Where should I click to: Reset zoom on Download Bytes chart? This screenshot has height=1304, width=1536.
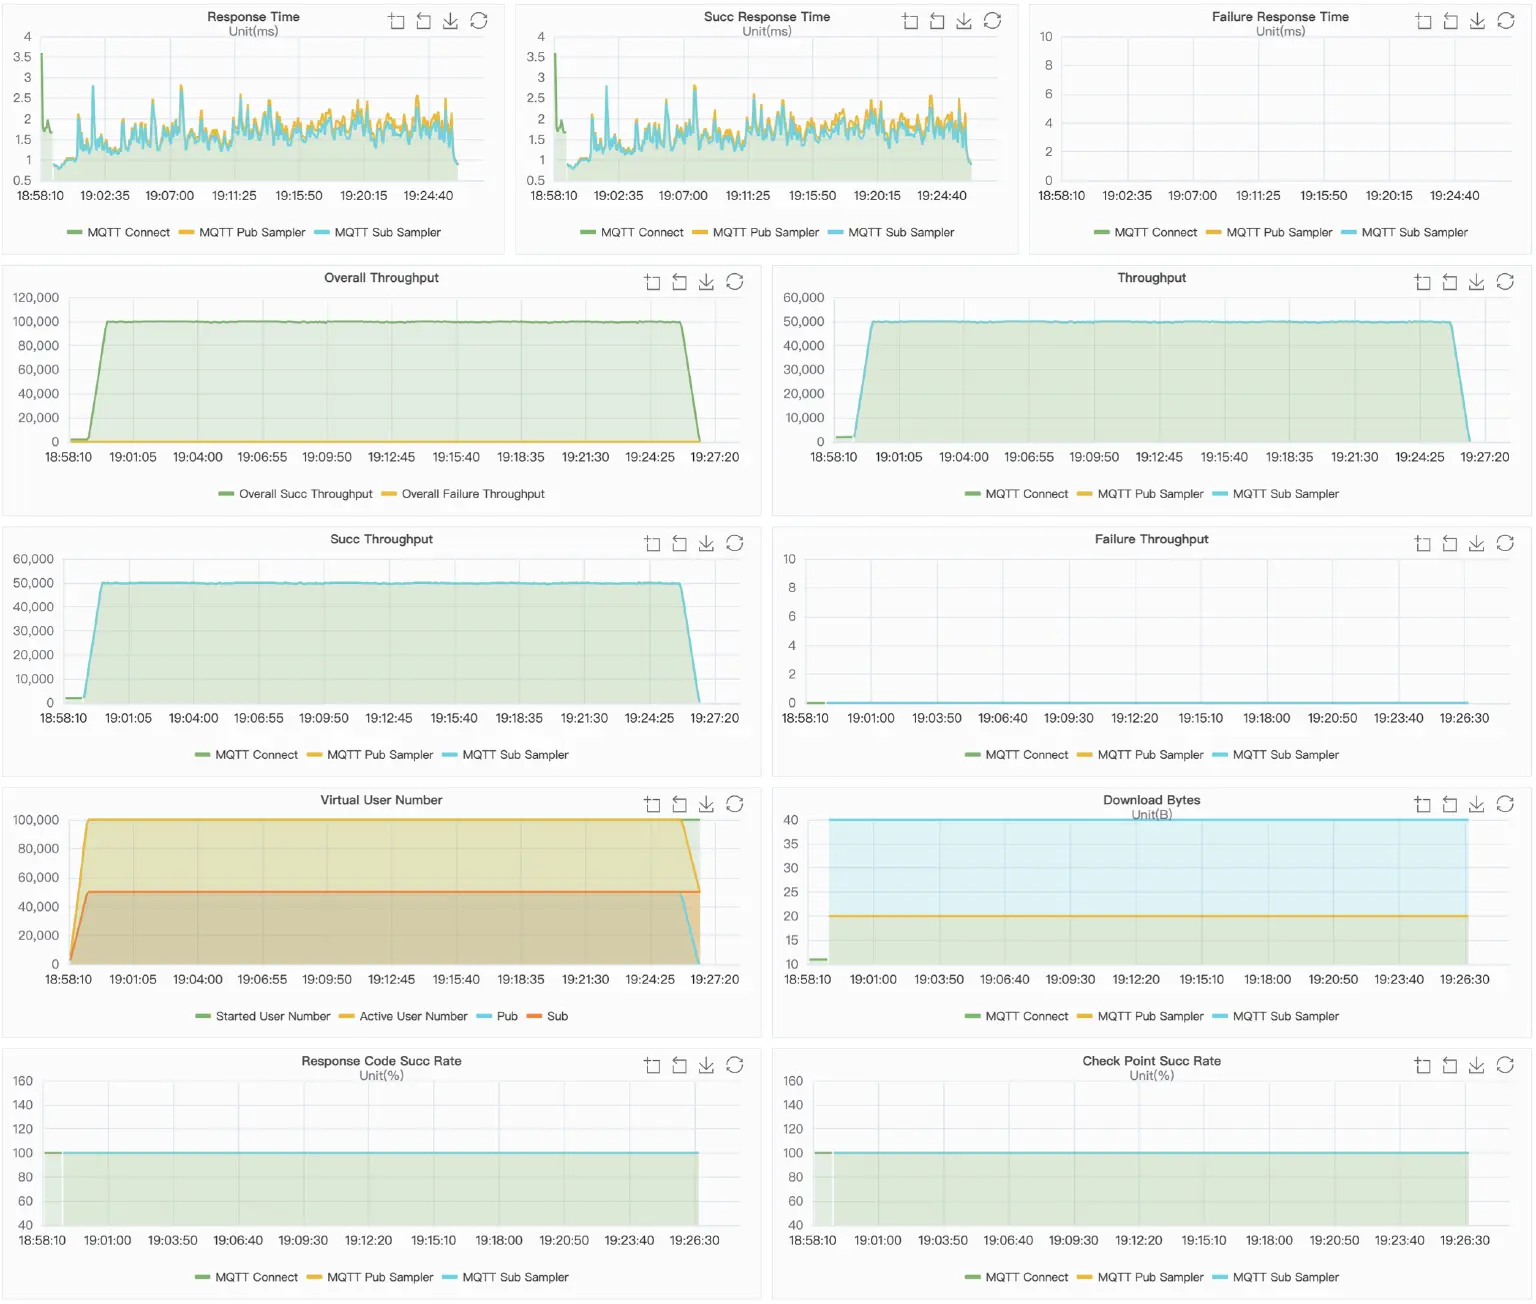coord(1450,804)
